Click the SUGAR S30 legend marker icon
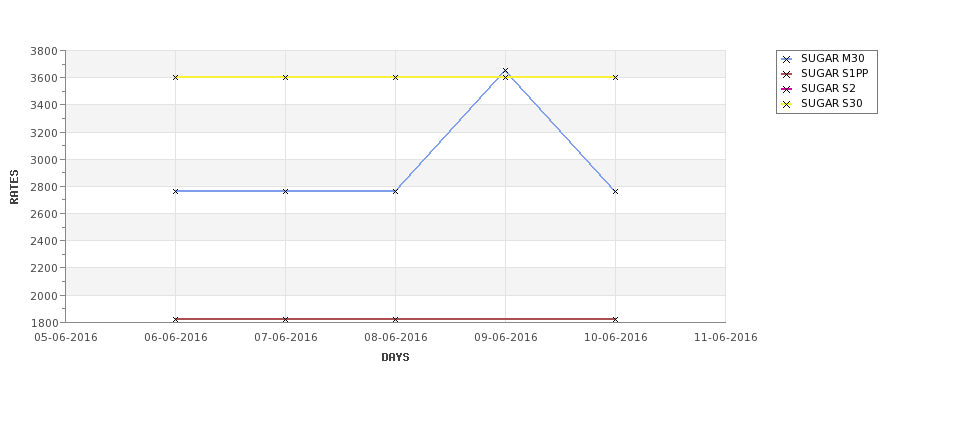The image size is (975, 429). 786,104
